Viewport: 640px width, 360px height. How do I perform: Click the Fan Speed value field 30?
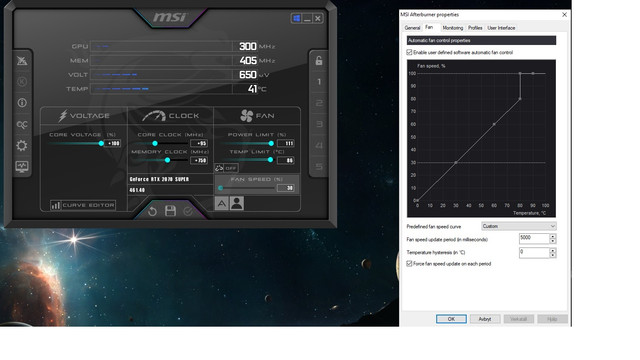pyautogui.click(x=286, y=188)
